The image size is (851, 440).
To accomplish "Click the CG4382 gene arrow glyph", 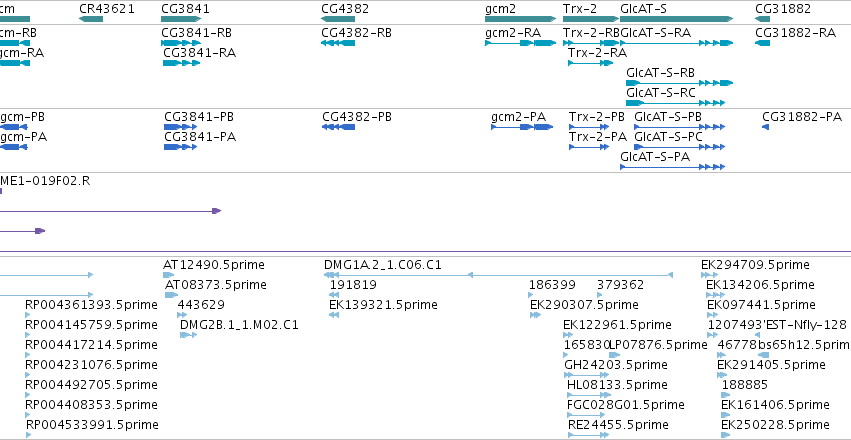I will (338, 19).
